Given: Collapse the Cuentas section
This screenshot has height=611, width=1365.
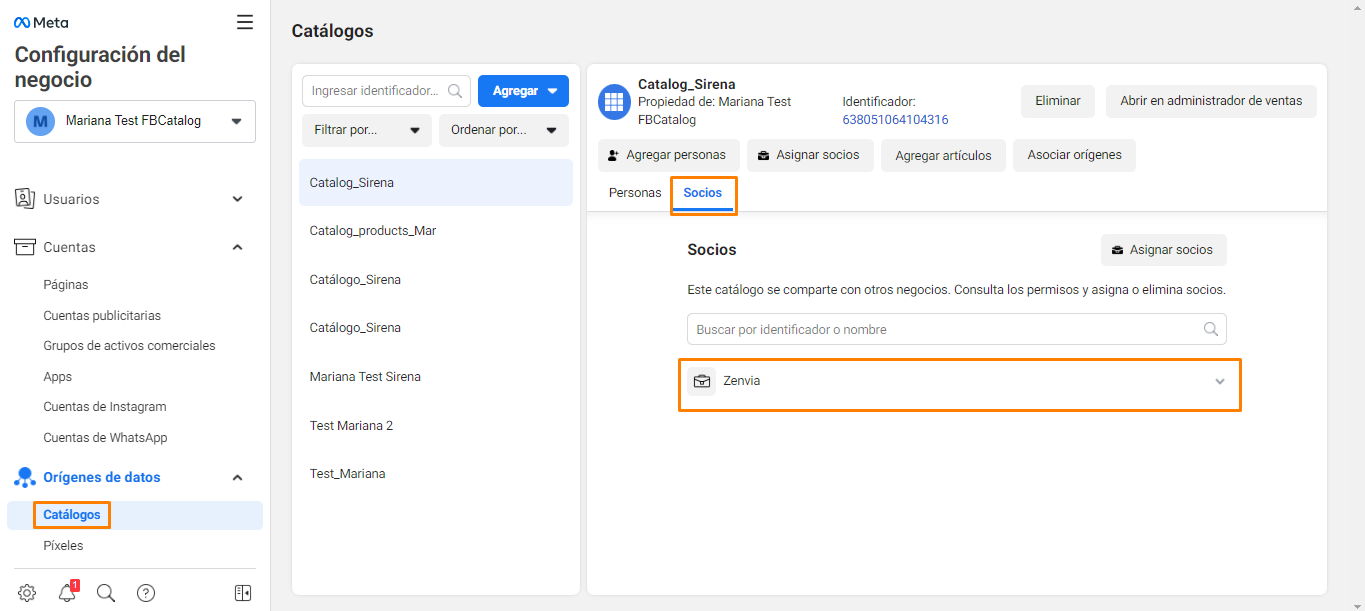Looking at the screenshot, I should pyautogui.click(x=238, y=247).
